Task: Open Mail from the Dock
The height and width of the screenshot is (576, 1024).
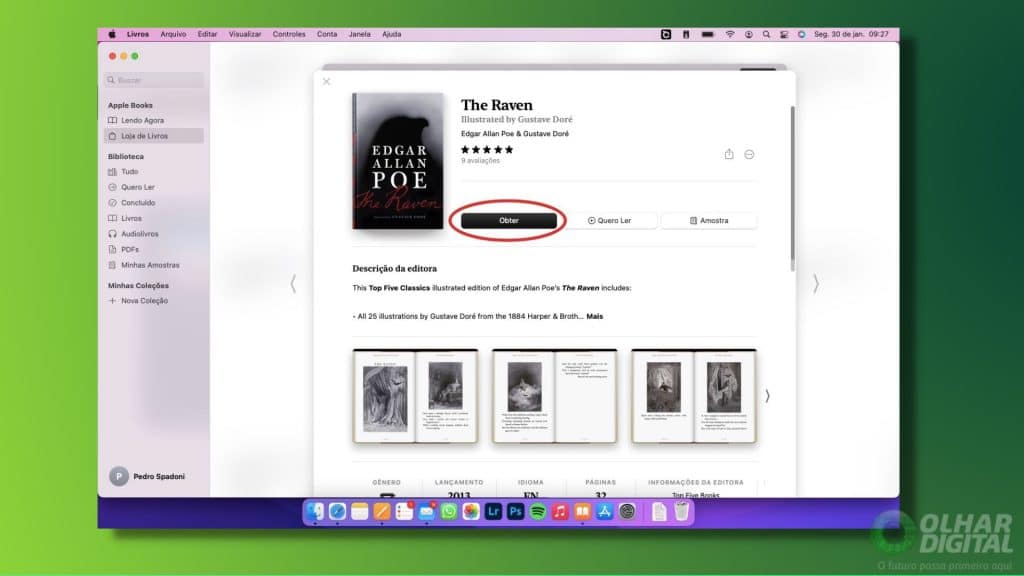Action: coord(426,512)
